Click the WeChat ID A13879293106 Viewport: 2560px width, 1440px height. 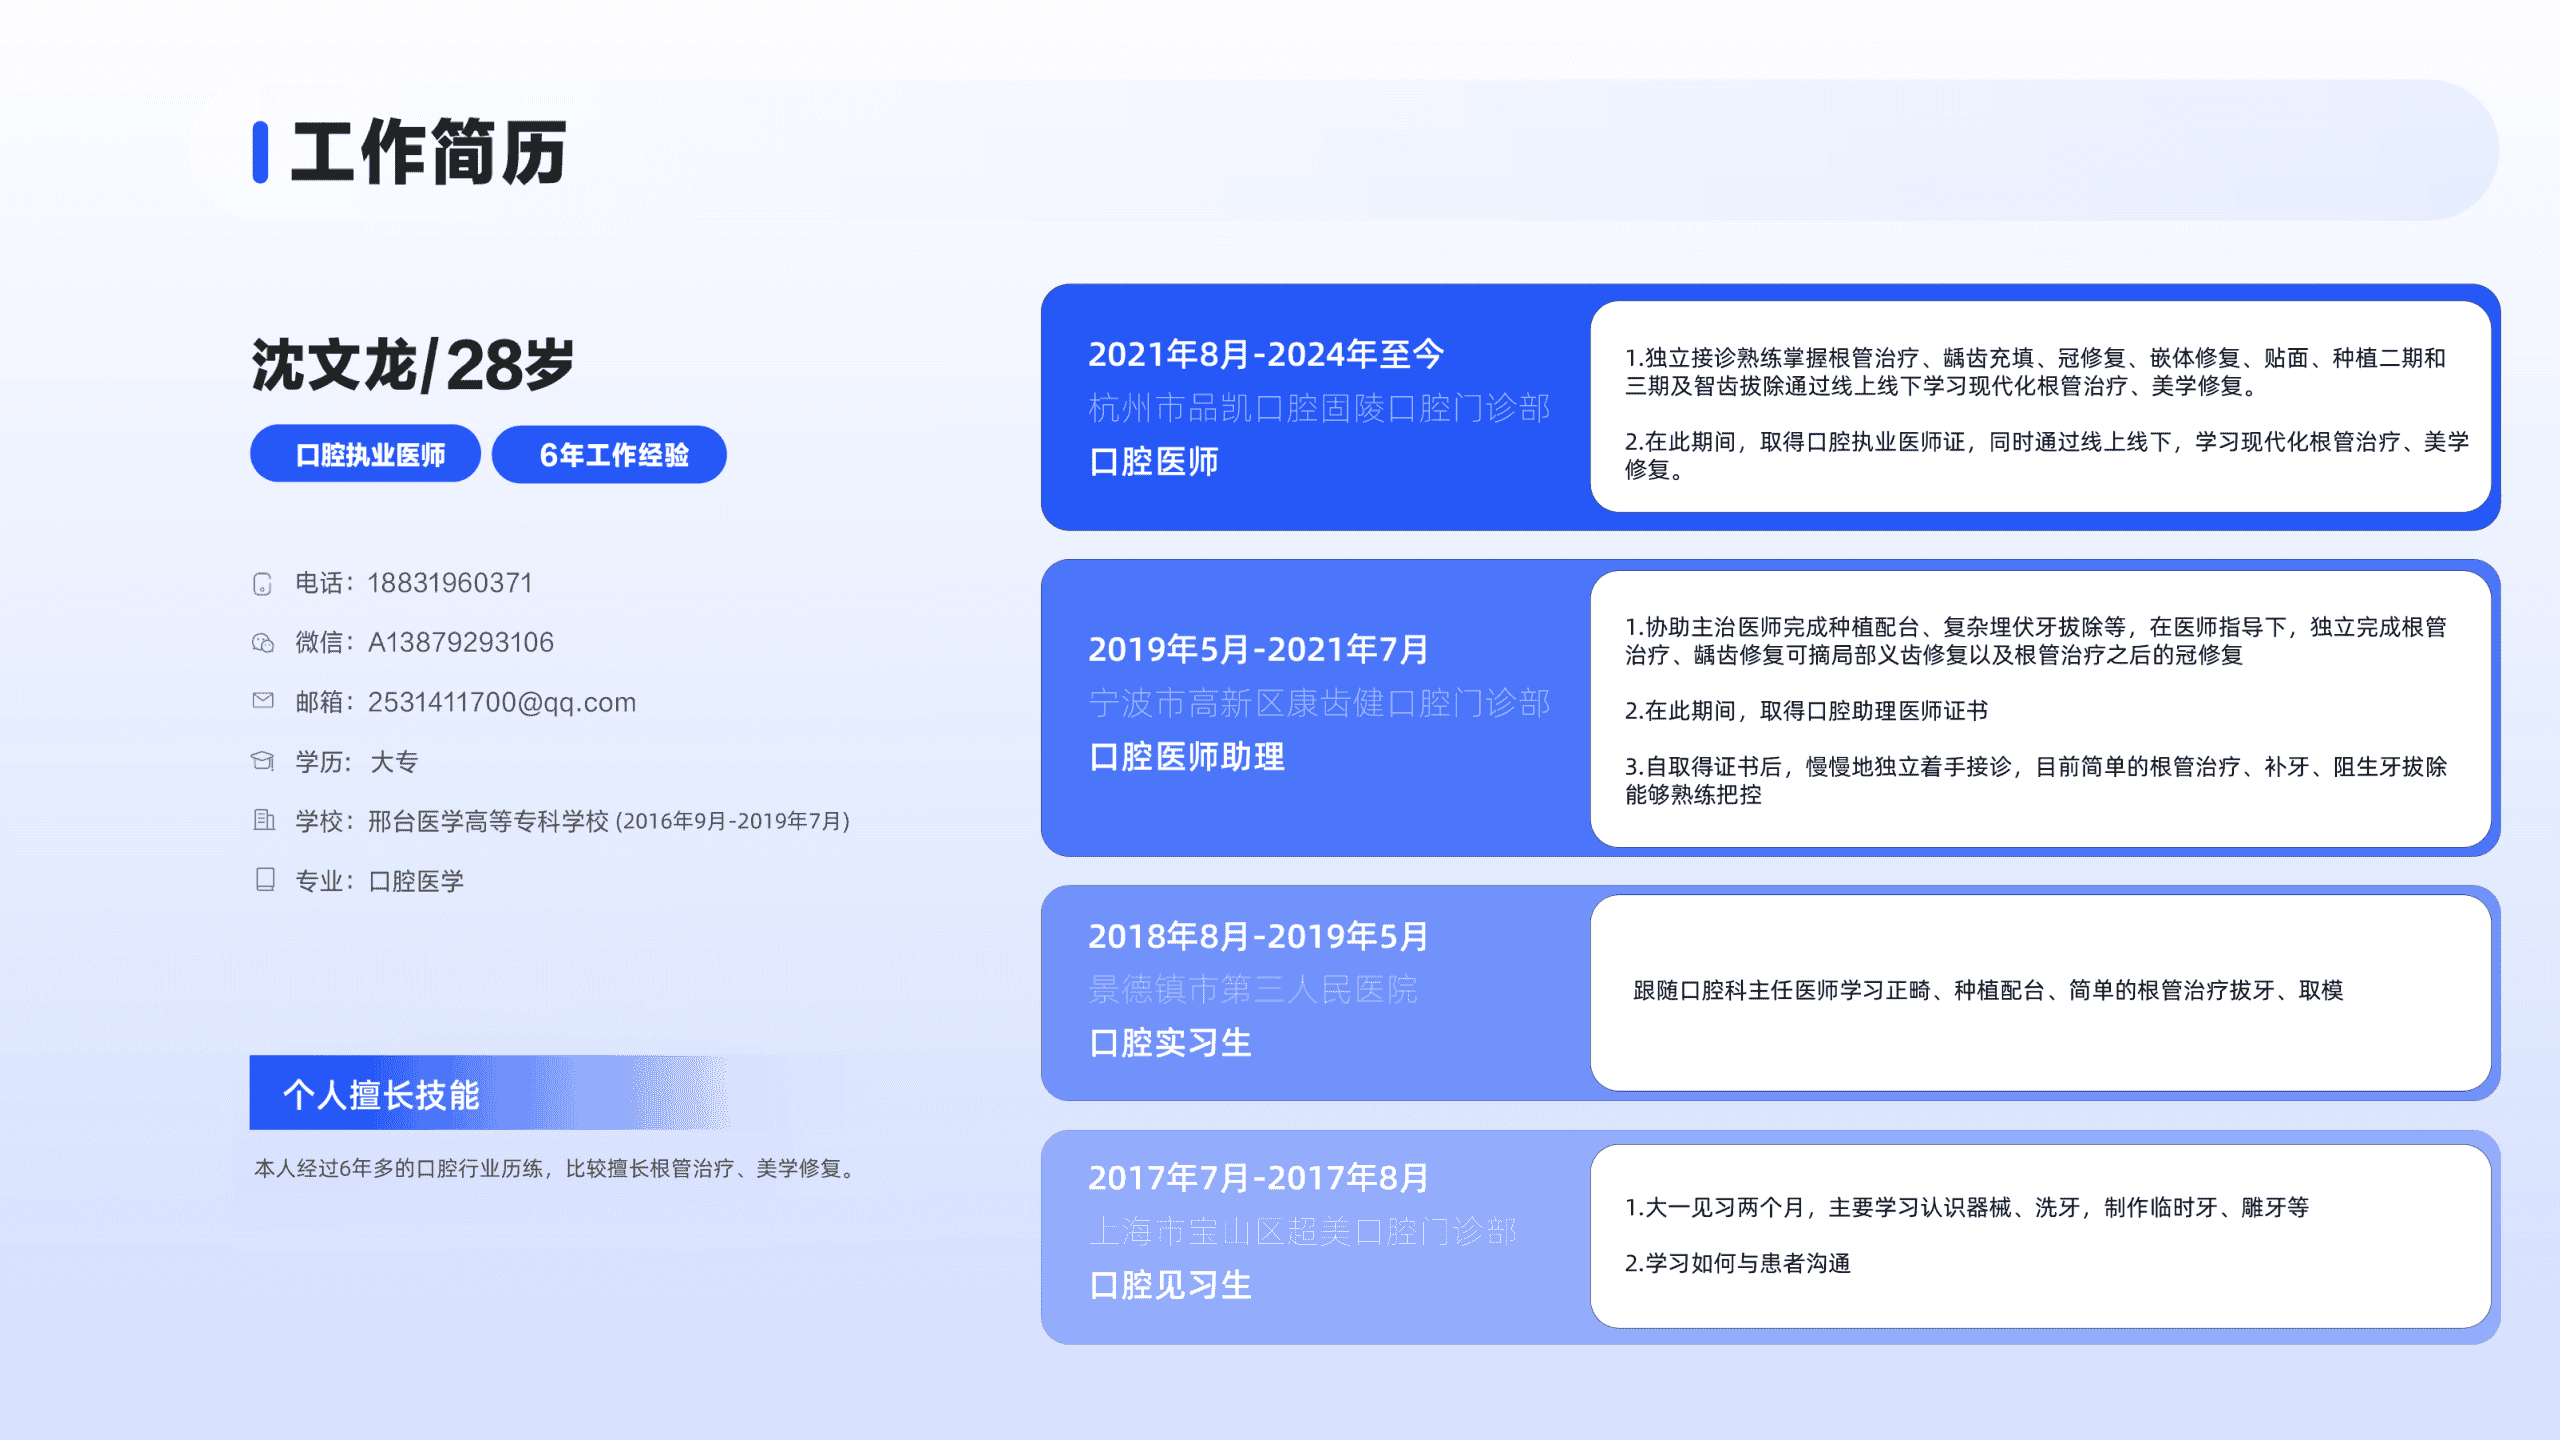460,642
